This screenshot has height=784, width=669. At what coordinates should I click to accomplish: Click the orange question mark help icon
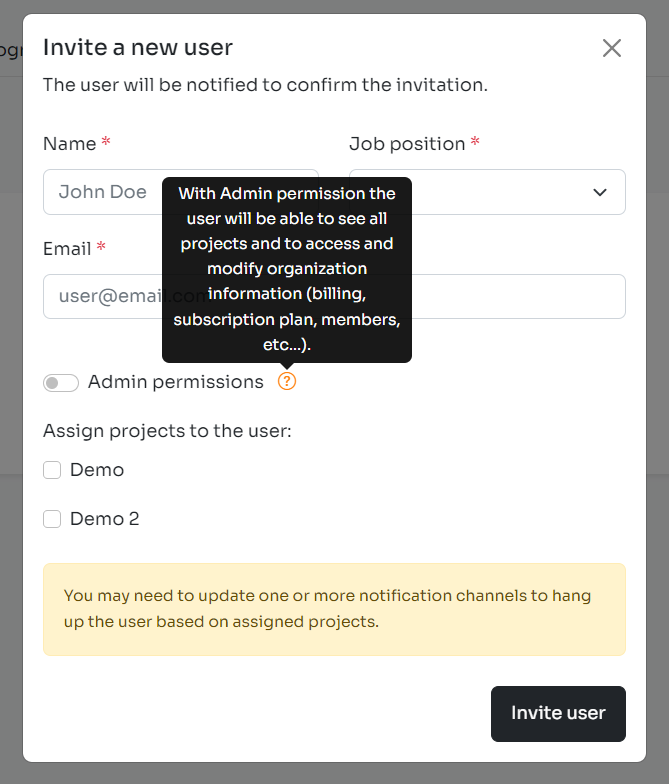pos(287,381)
